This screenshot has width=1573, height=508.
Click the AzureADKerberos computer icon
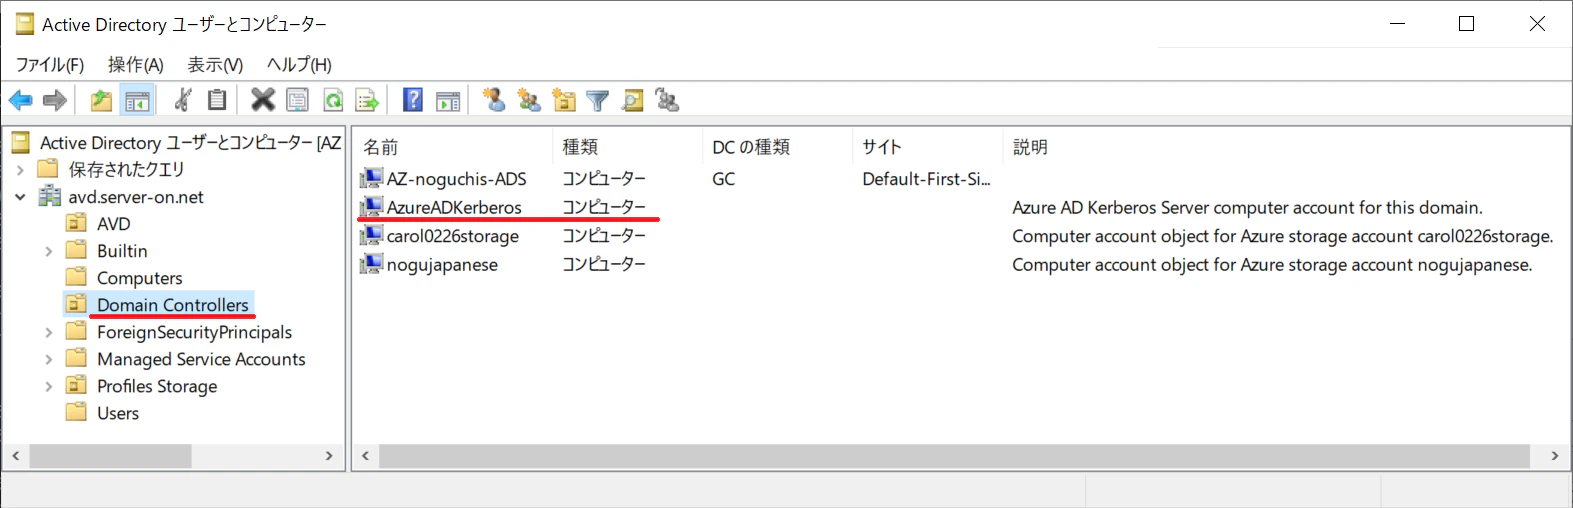[371, 206]
